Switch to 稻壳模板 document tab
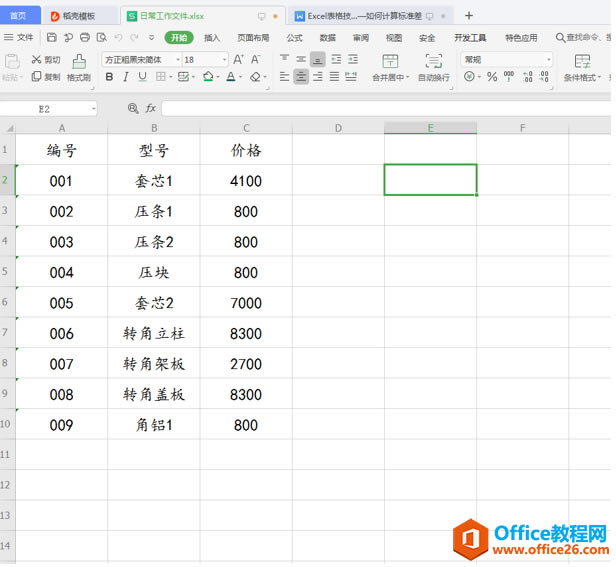This screenshot has width=616, height=567. pyautogui.click(x=79, y=16)
